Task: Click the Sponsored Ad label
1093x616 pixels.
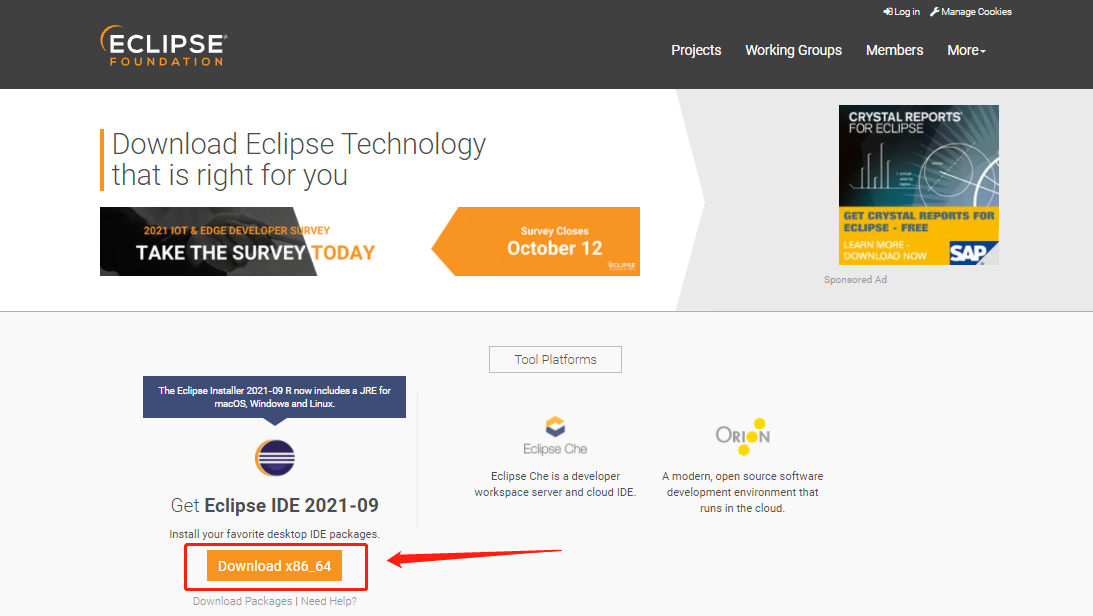Action: pyautogui.click(x=855, y=279)
